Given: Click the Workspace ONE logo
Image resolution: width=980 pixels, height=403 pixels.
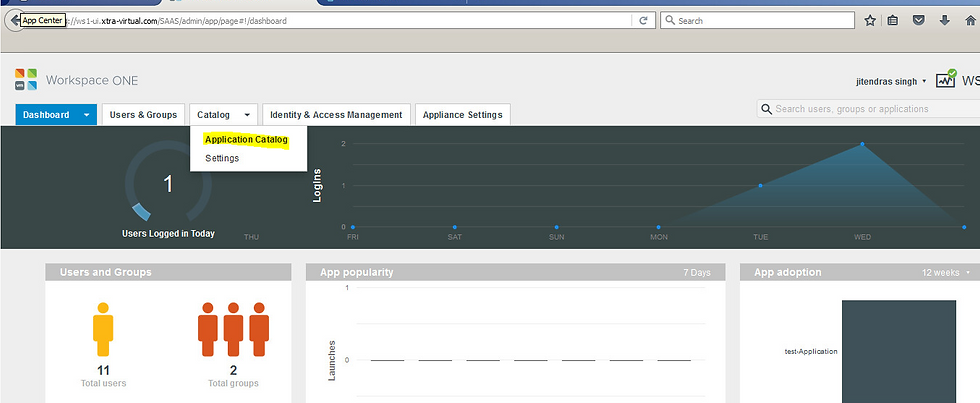Looking at the screenshot, I should tap(26, 80).
